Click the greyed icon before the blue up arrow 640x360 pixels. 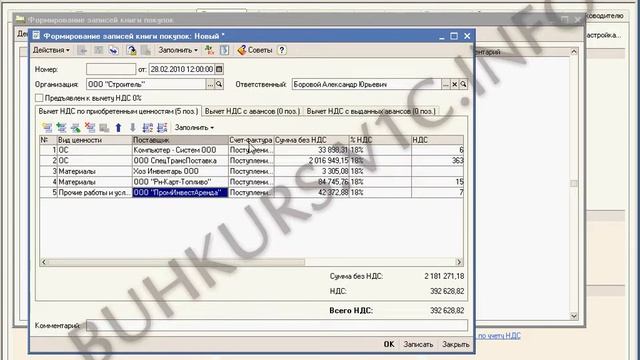(104, 128)
